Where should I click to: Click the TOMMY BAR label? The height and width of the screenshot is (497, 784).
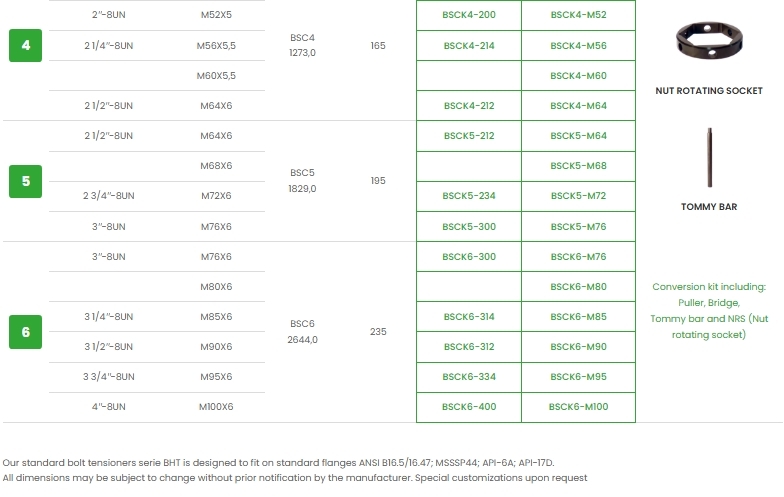click(708, 207)
